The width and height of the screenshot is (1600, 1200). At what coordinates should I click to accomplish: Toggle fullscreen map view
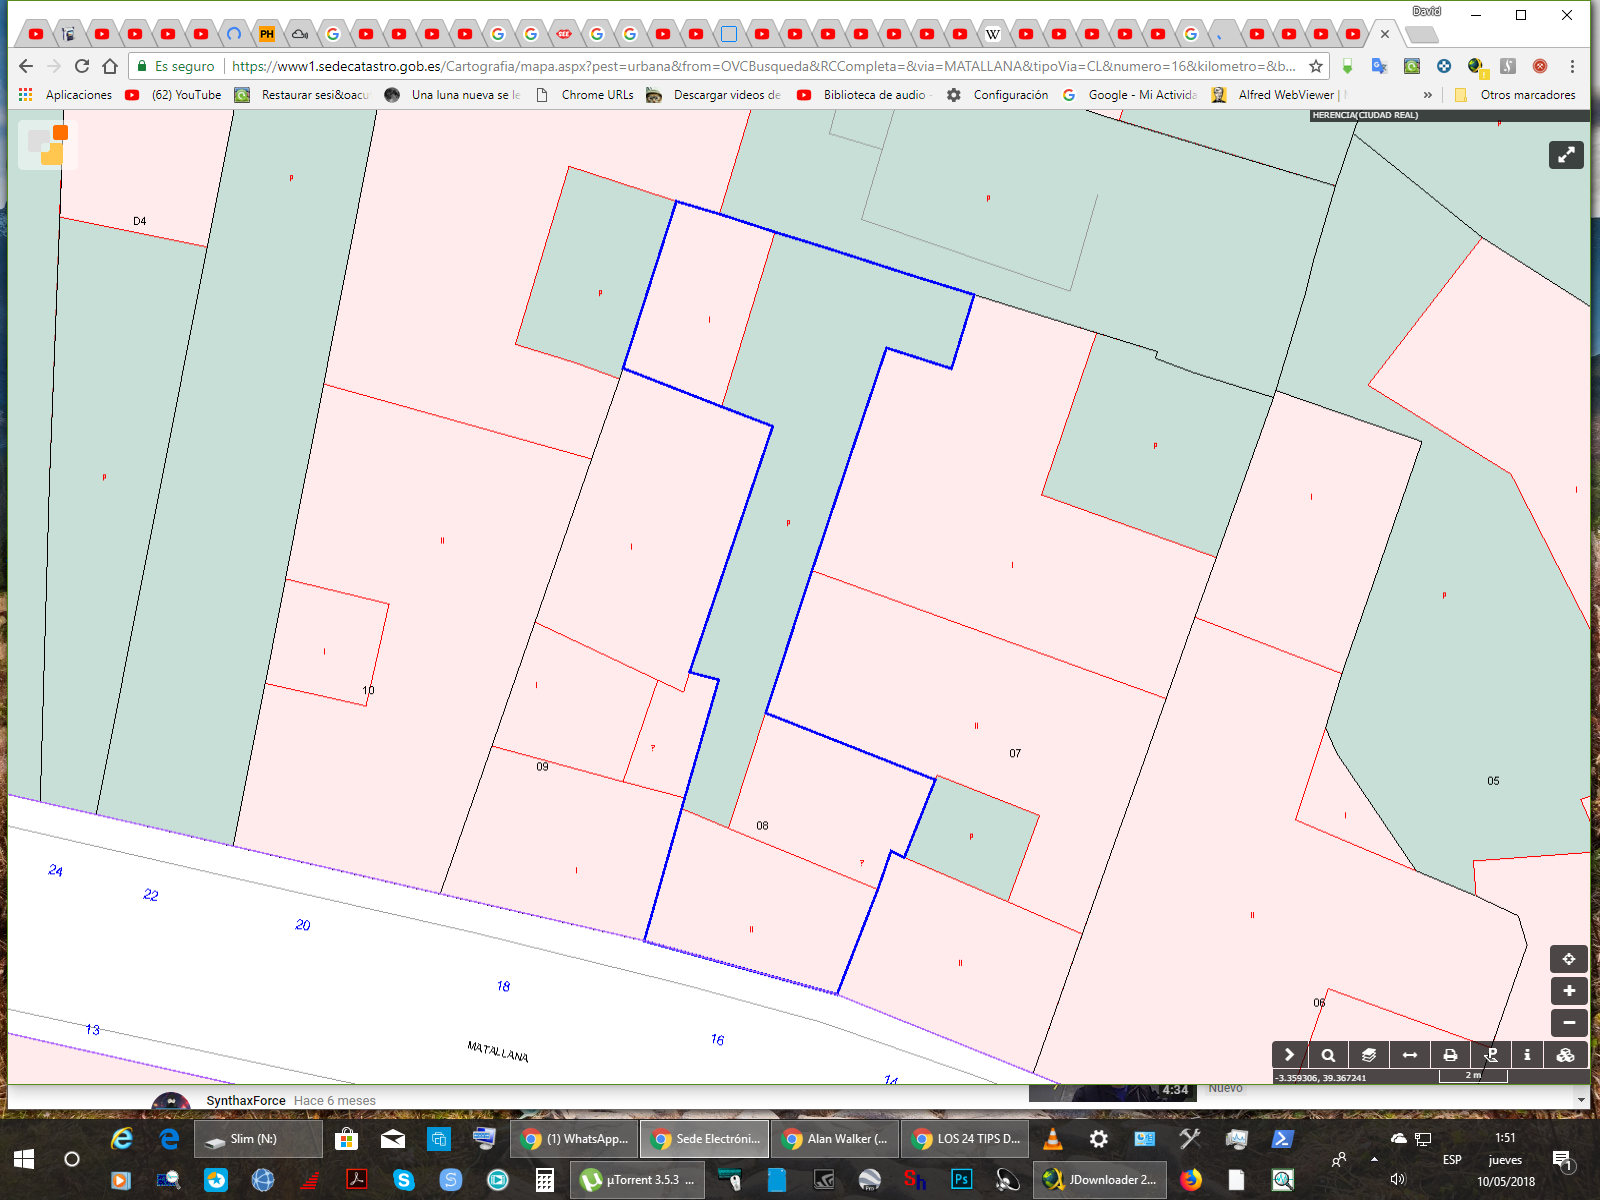coord(1566,155)
